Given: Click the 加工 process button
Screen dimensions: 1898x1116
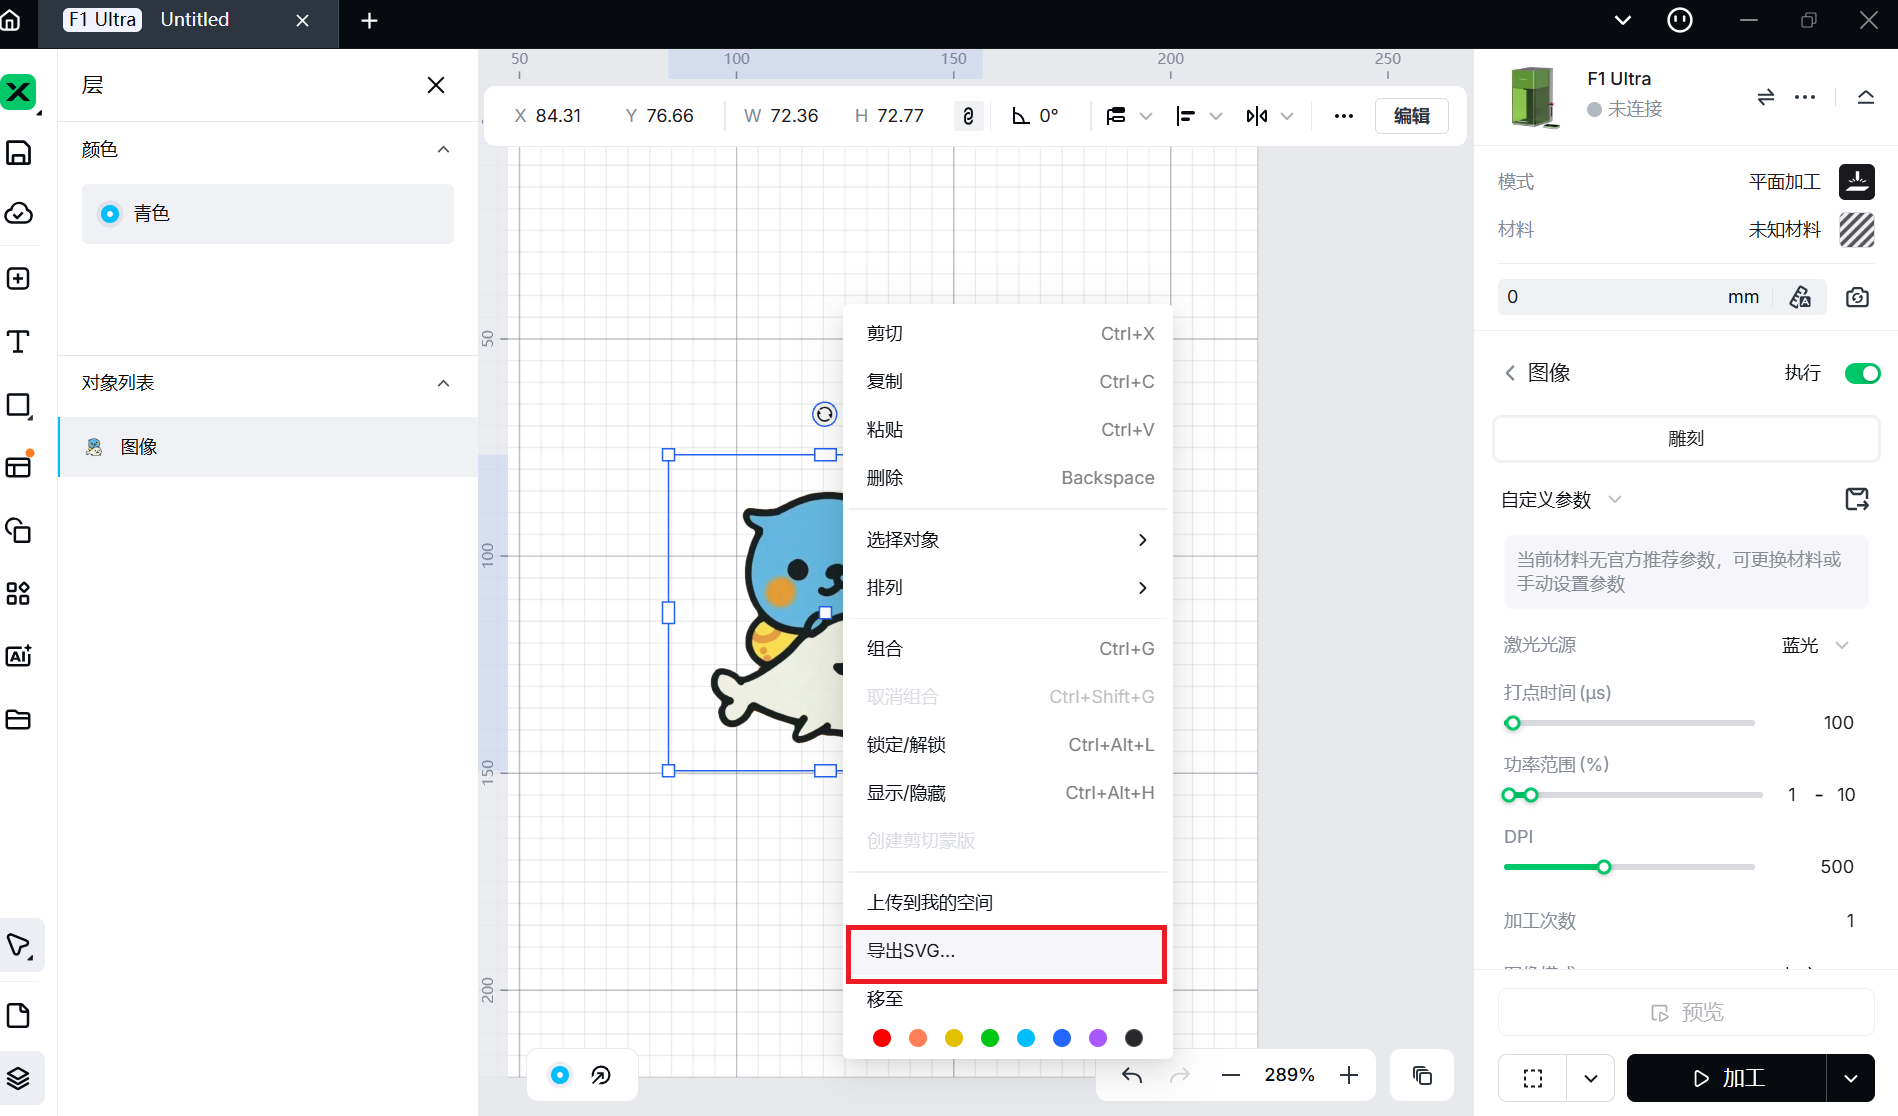Looking at the screenshot, I should click(x=1727, y=1078).
